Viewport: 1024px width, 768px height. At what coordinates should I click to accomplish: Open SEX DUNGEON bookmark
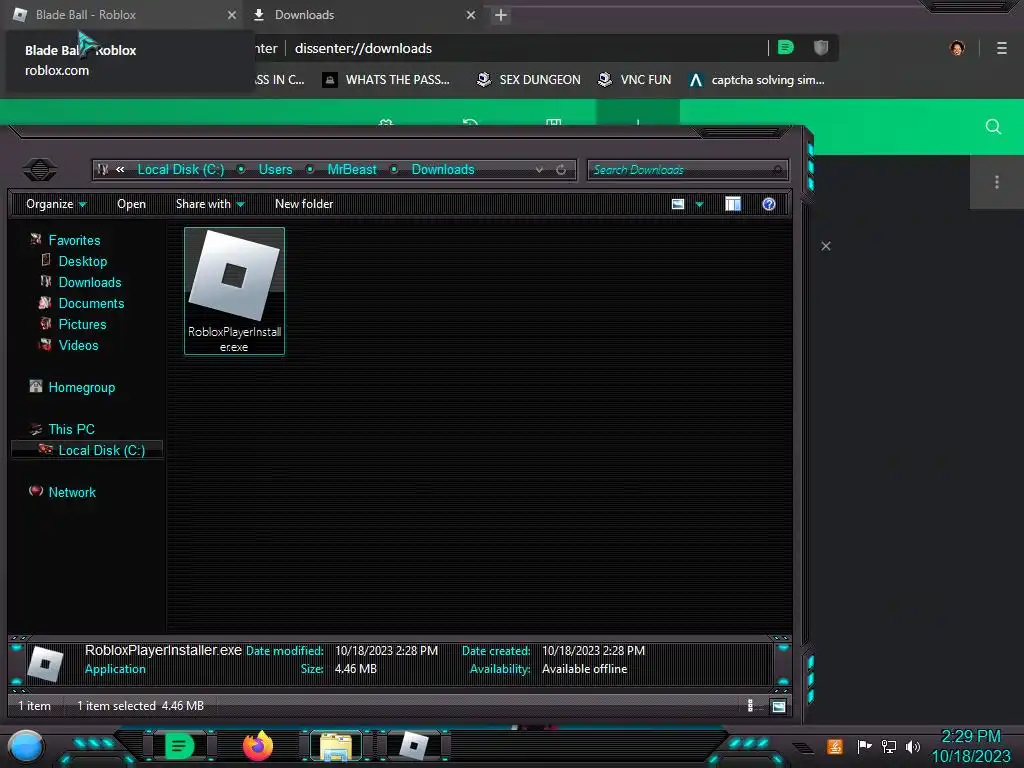528,80
